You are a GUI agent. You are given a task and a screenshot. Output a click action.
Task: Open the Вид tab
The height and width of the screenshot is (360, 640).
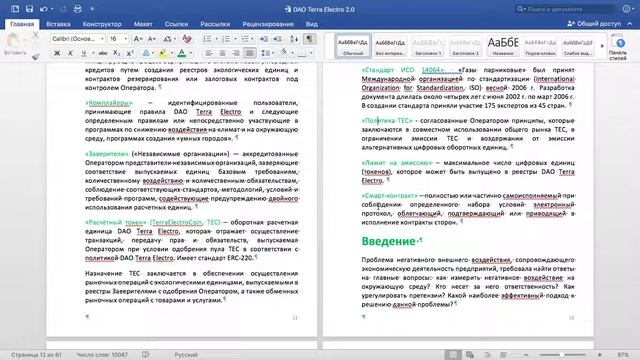click(x=311, y=24)
